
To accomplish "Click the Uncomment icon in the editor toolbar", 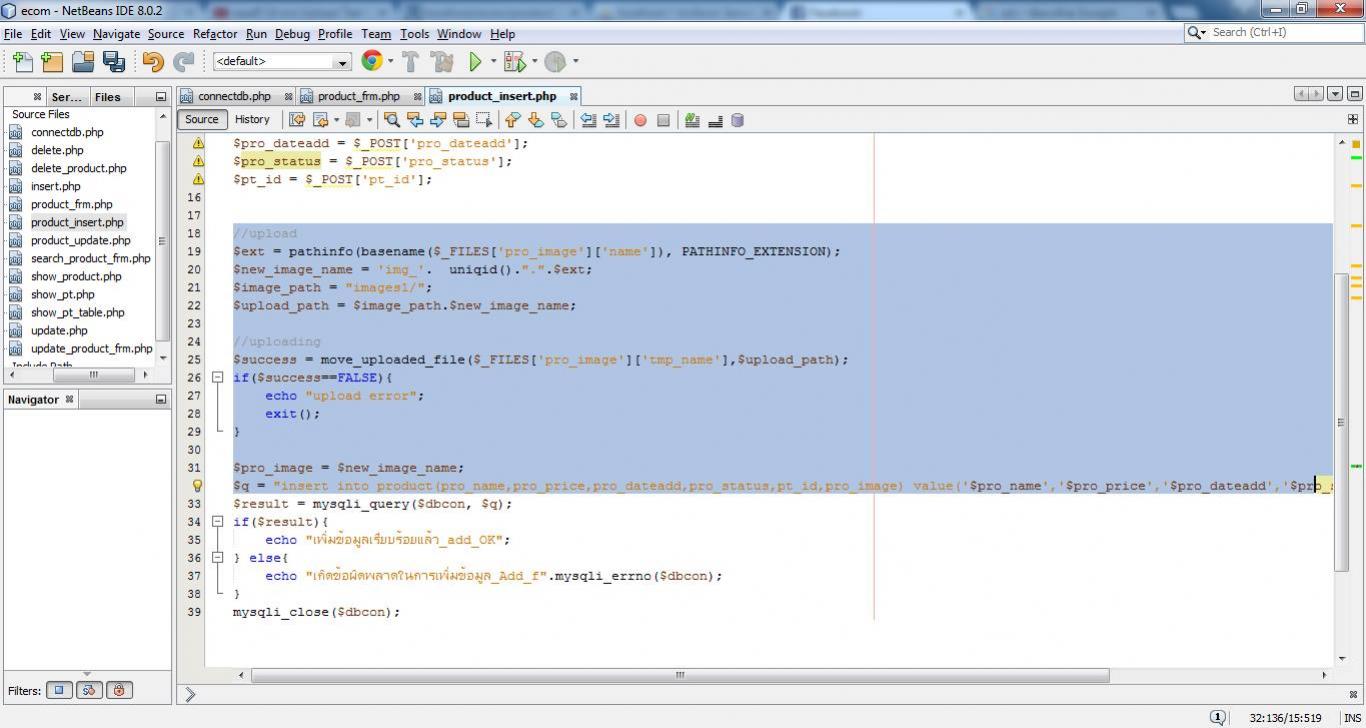I will tap(715, 120).
